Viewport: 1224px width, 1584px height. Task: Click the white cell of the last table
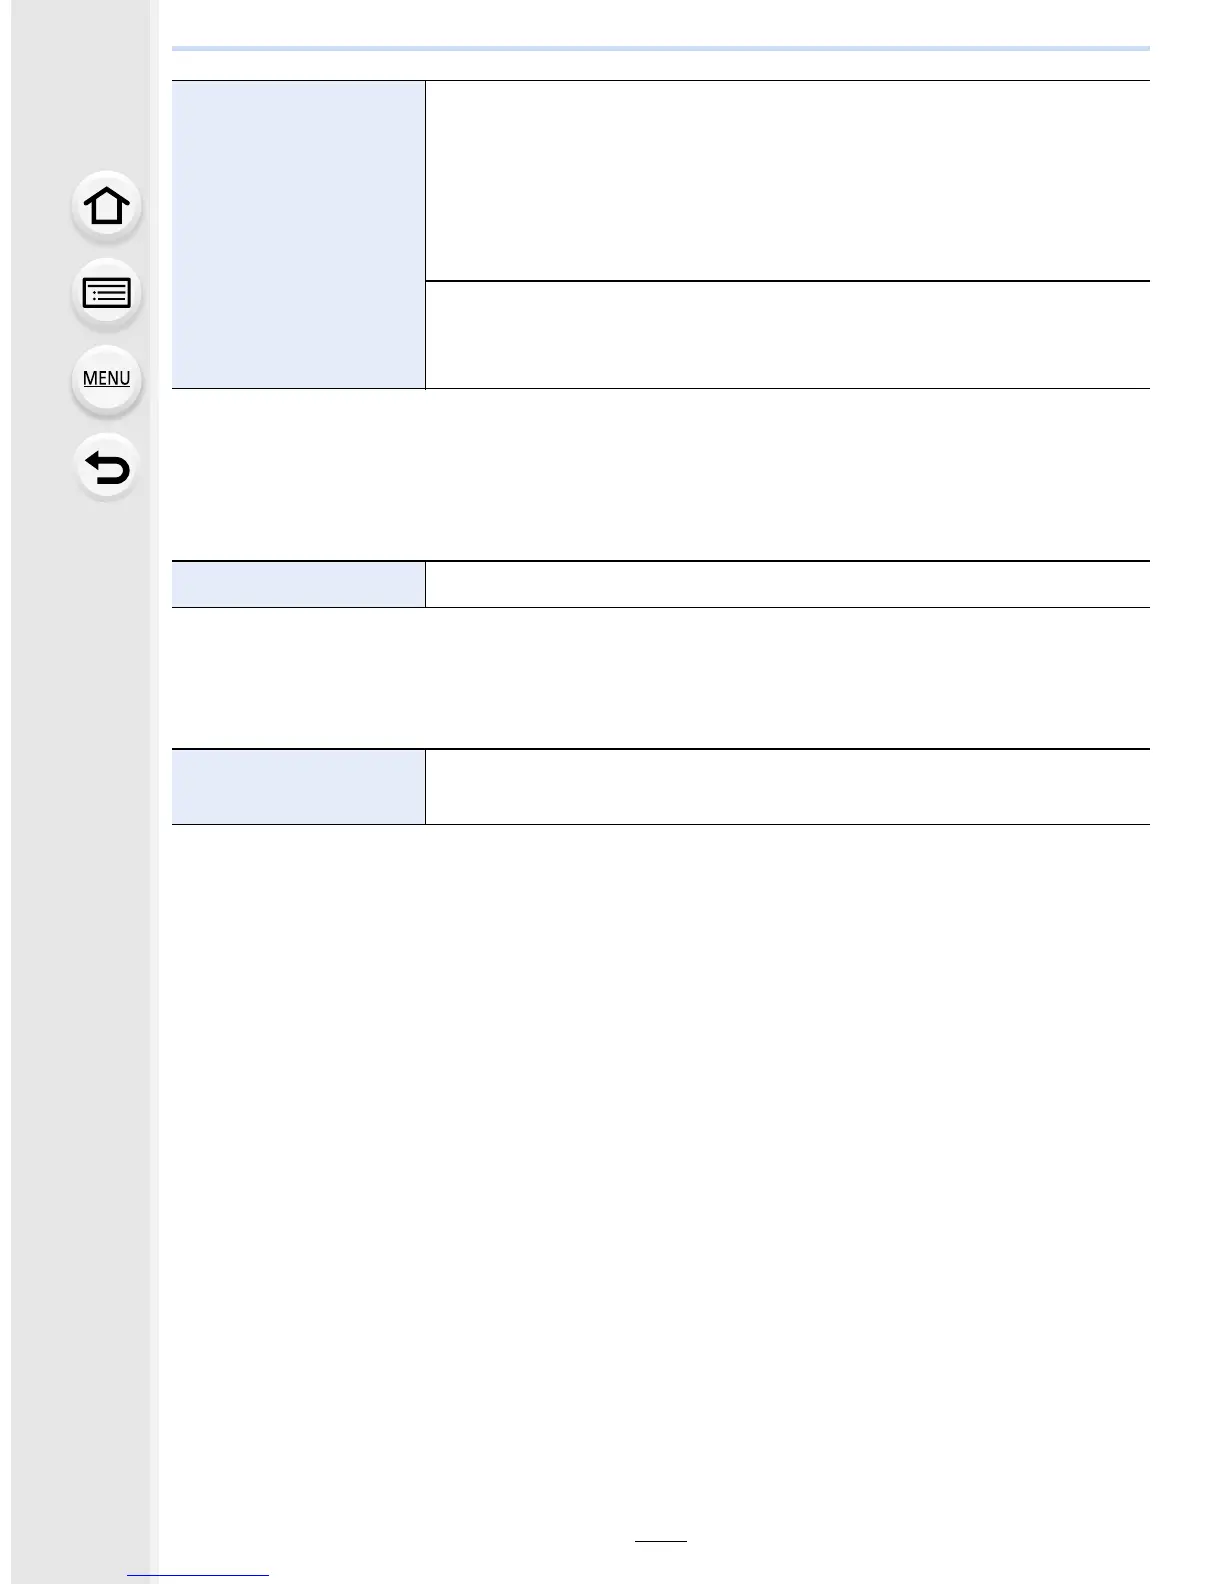[x=788, y=787]
